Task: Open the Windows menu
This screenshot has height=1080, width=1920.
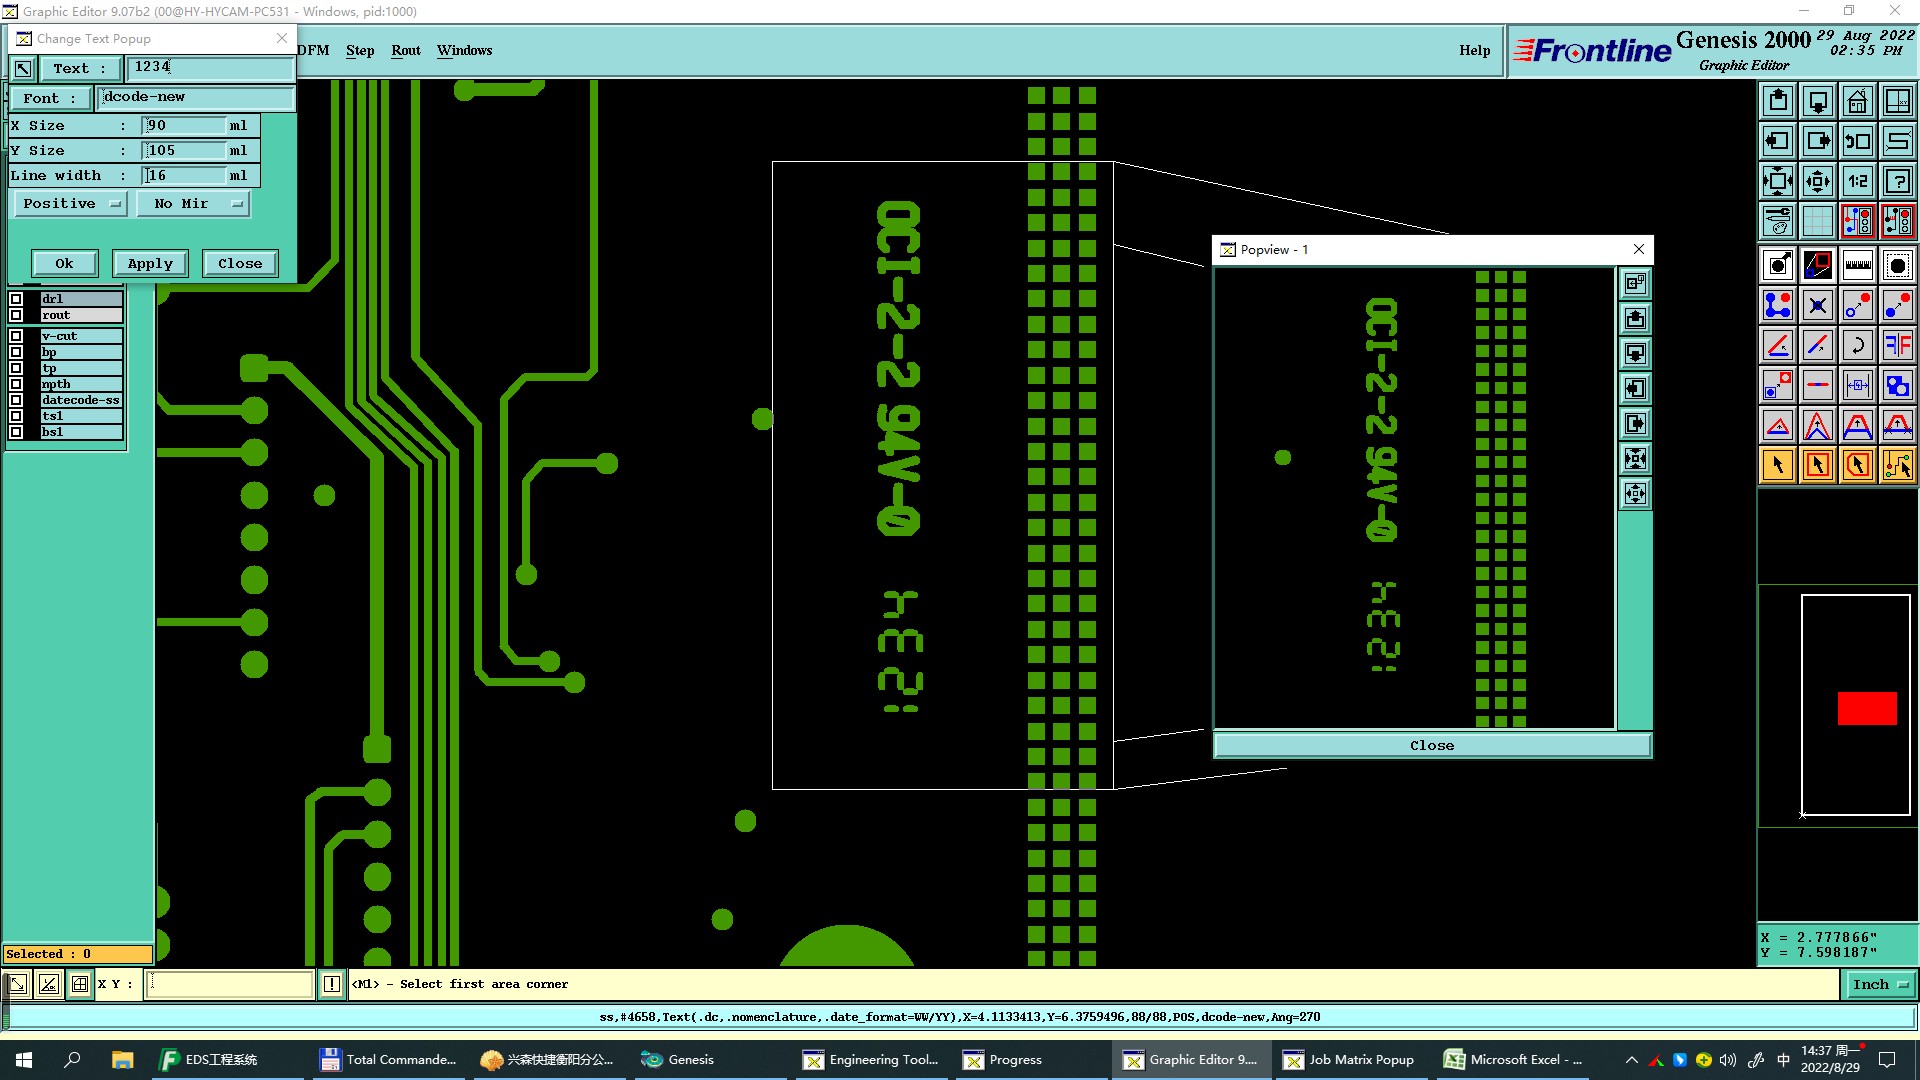Action: pyautogui.click(x=464, y=50)
